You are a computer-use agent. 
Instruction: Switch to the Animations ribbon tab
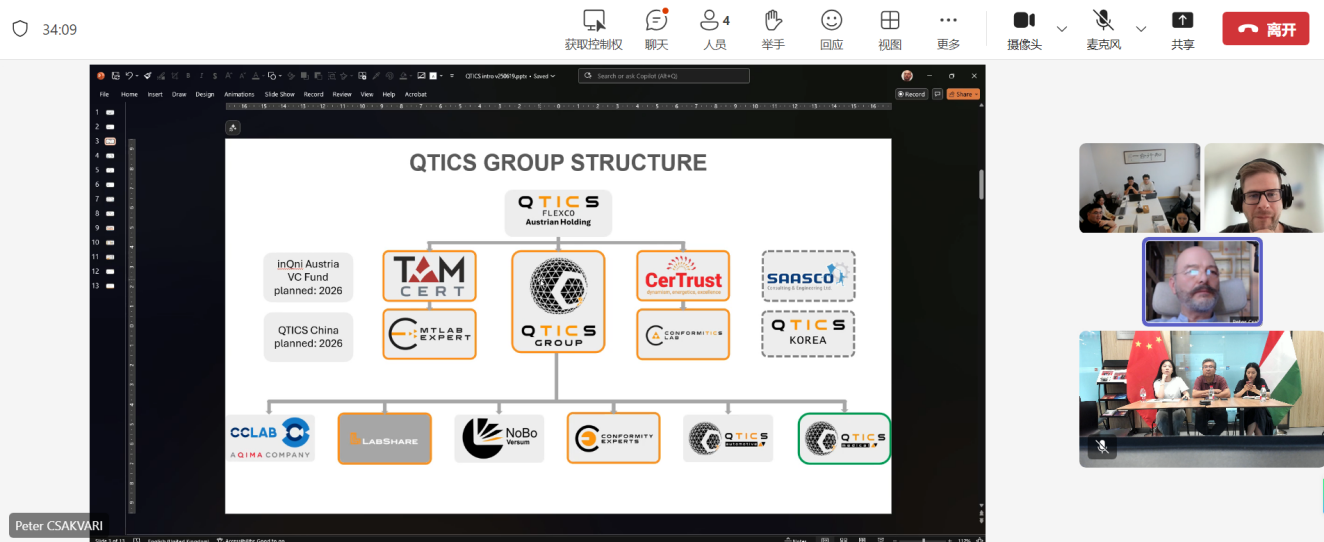[239, 94]
